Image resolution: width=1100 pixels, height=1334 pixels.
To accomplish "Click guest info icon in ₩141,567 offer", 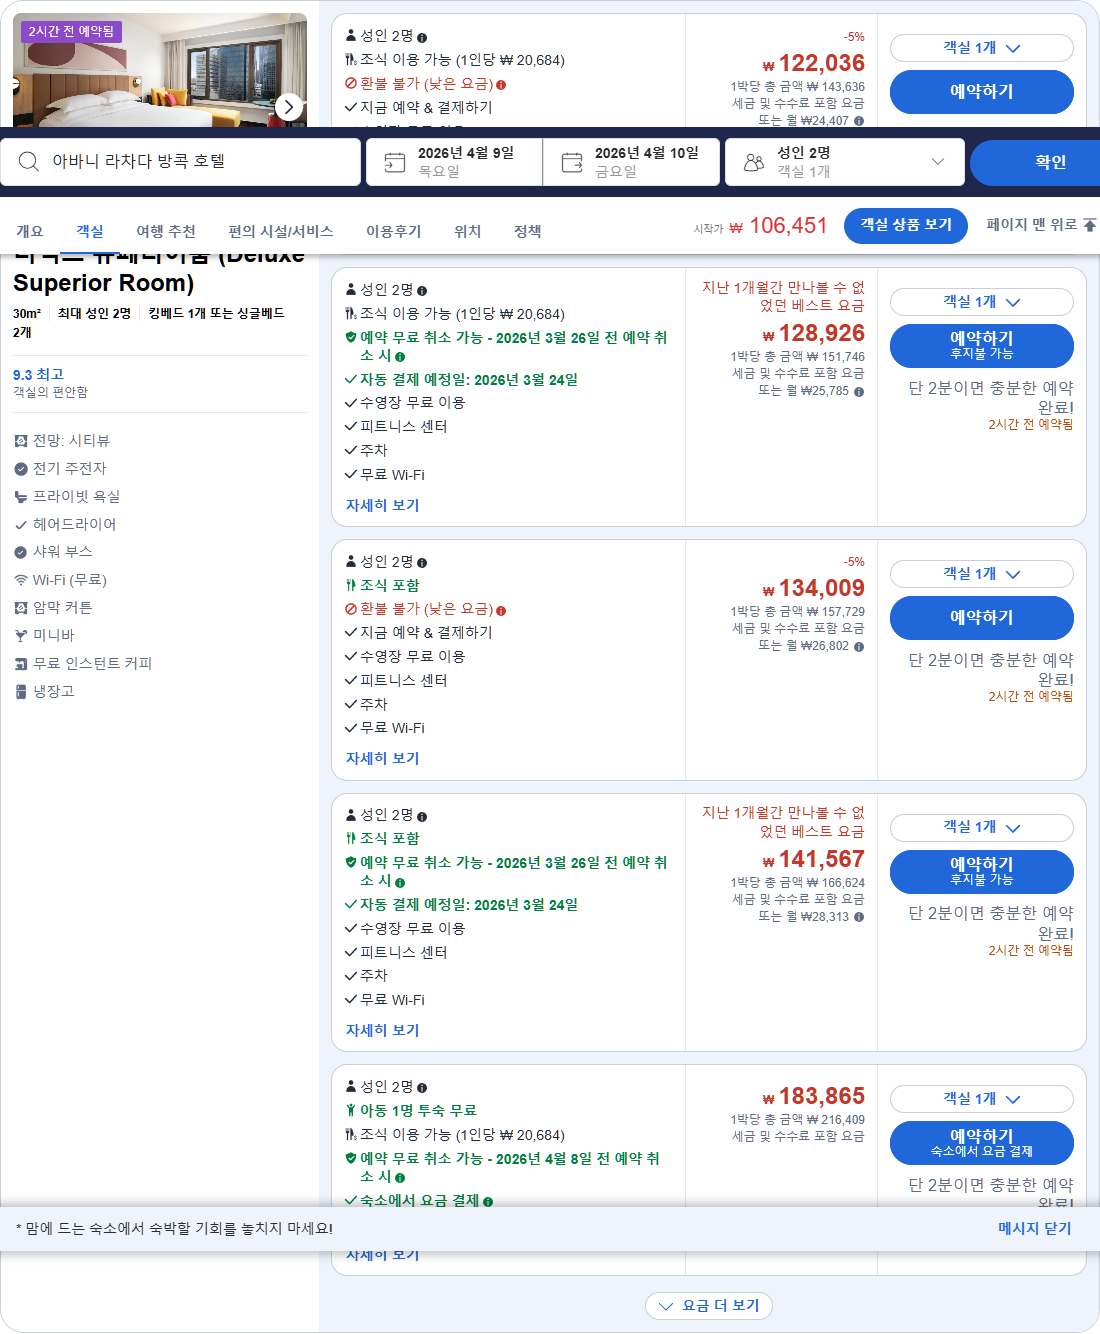I will point(422,817).
